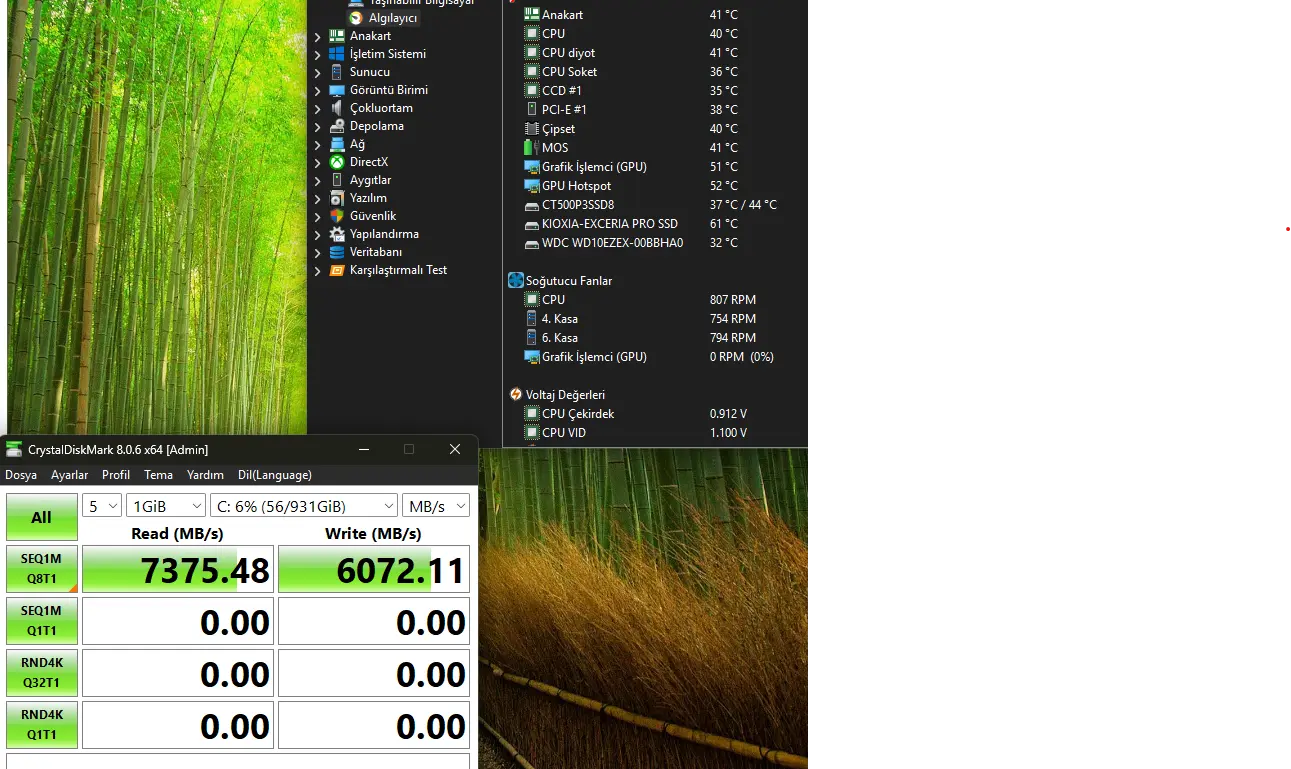Click the Çokluortam speaker icon
Screen dimensions: 1291x769
click(x=337, y=108)
